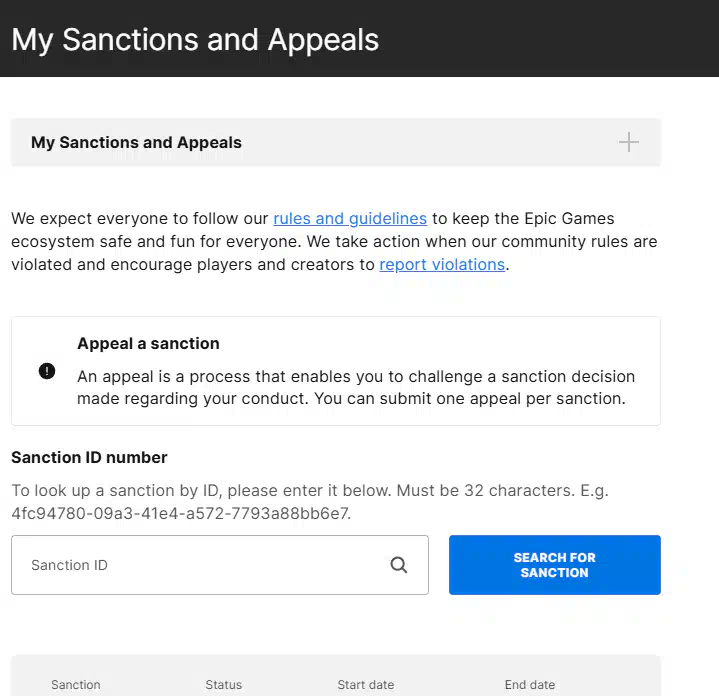This screenshot has width=719, height=696.
Task: Select the End date column header
Action: (530, 685)
